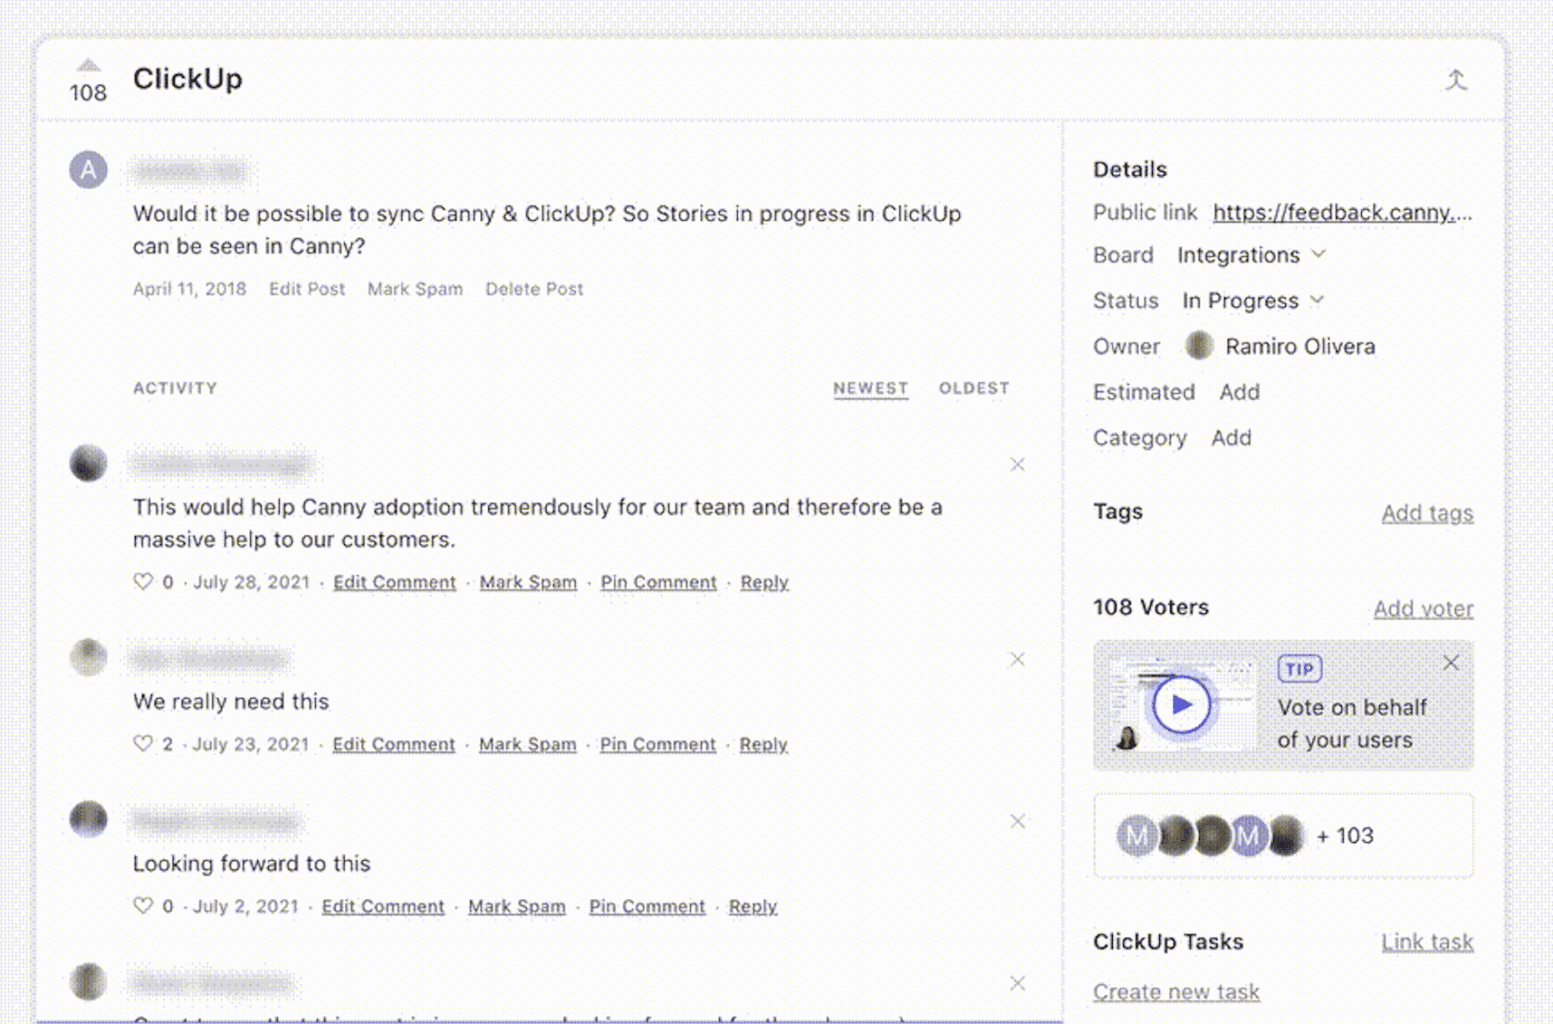Add an Estimated date
1553x1024 pixels.
(1239, 392)
